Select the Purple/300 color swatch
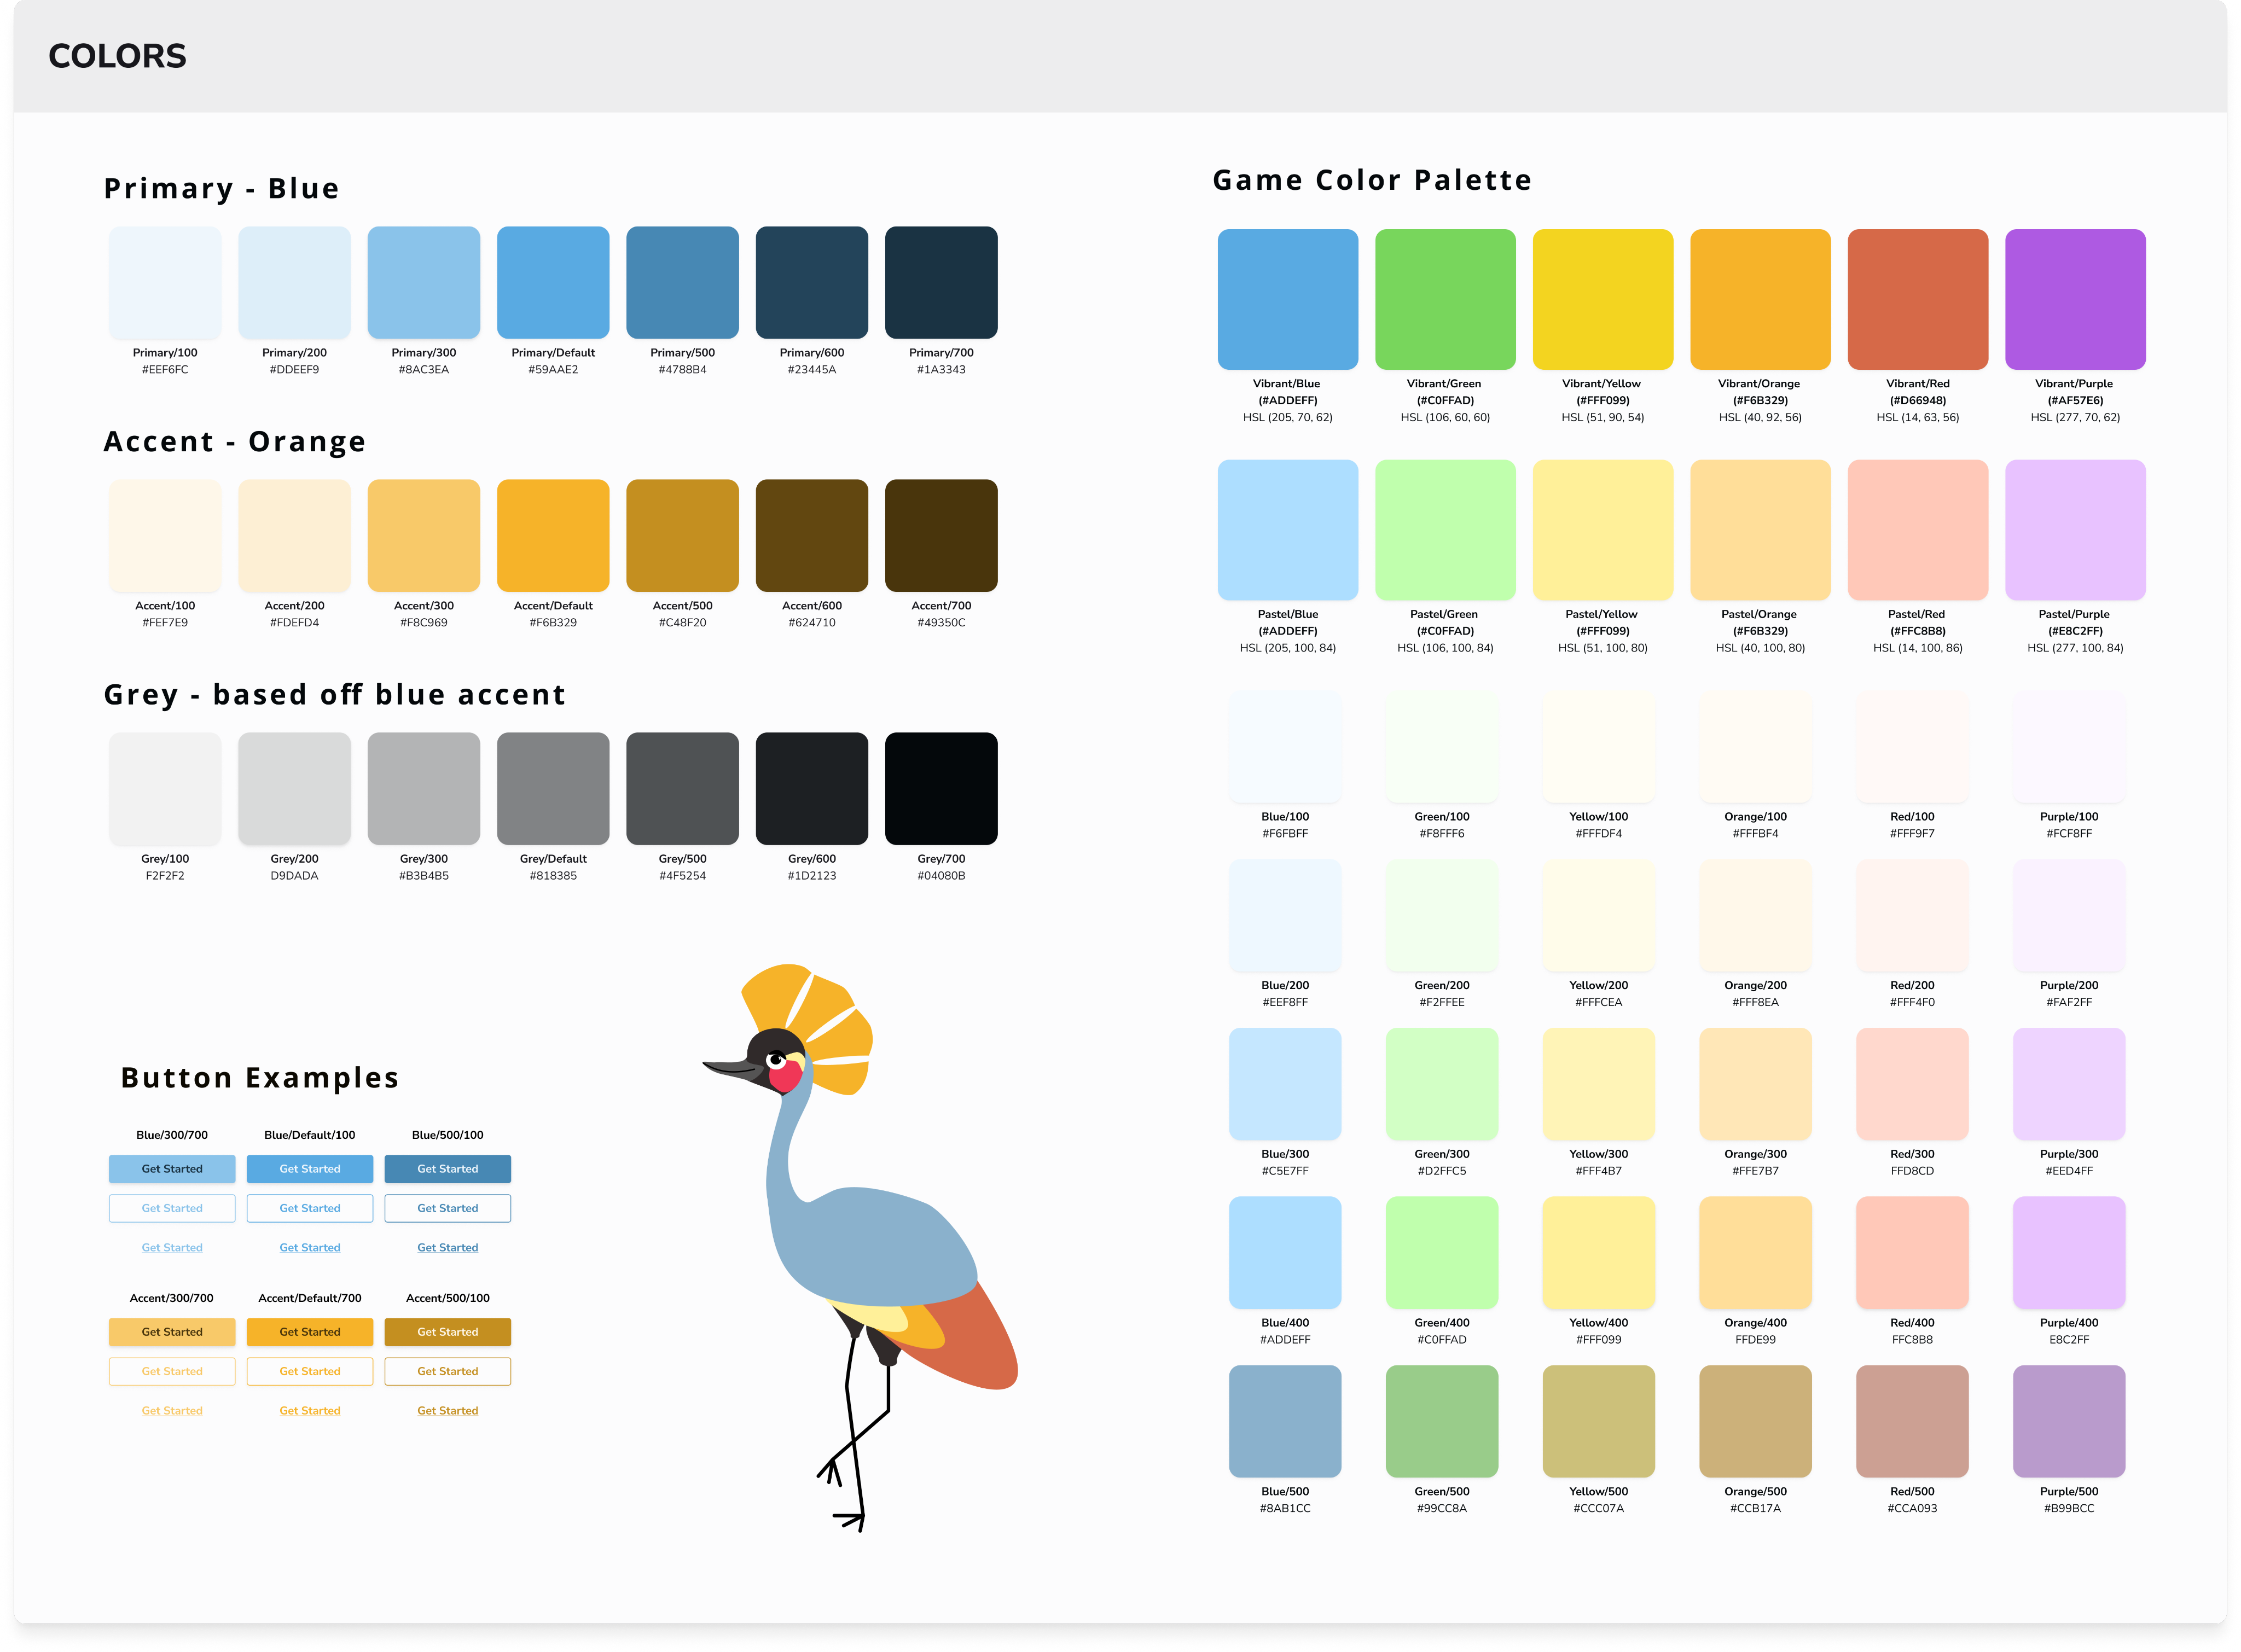Viewport: 2241px width, 1652px height. 2068,1084
